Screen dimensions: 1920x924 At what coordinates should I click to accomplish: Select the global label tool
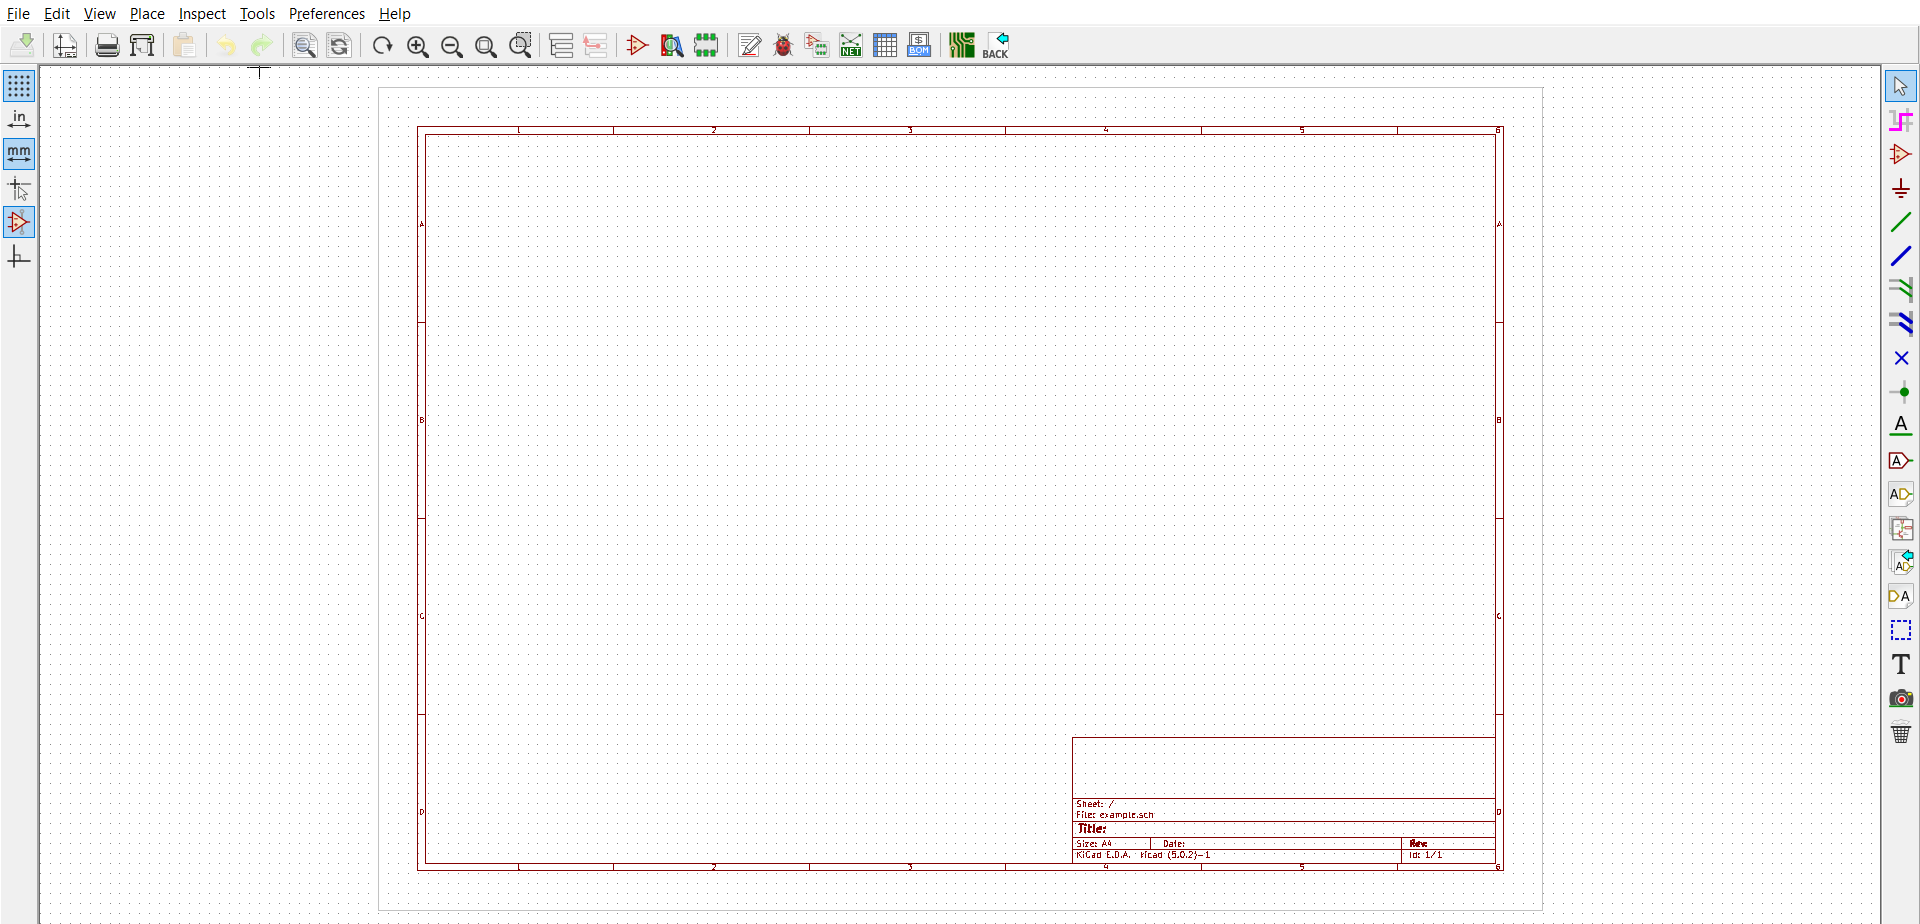(1901, 460)
